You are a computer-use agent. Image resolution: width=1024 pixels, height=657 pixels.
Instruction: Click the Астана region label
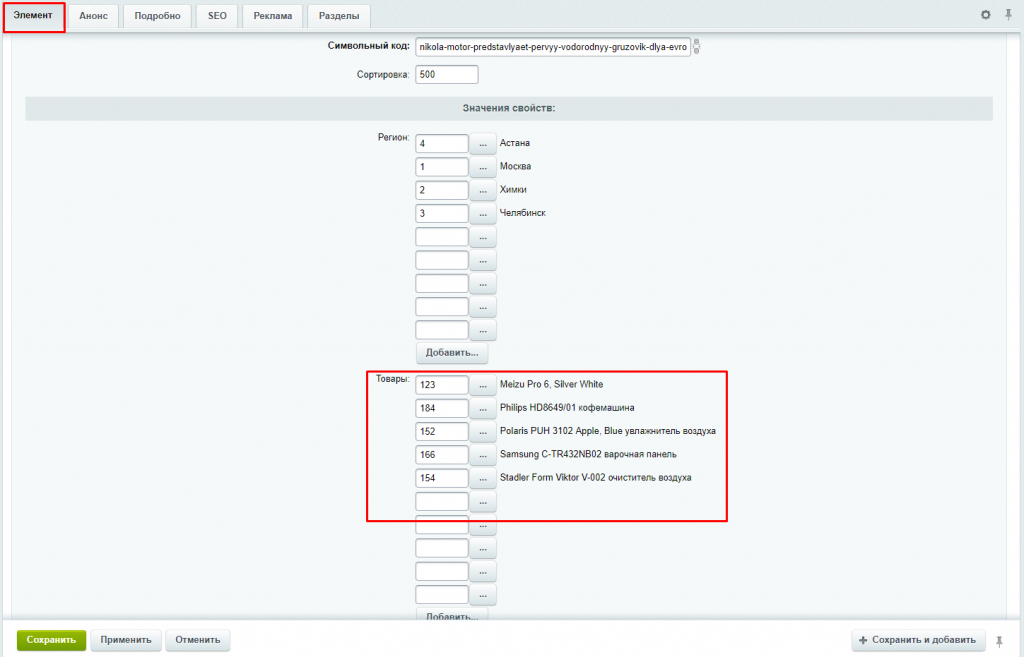click(x=515, y=143)
